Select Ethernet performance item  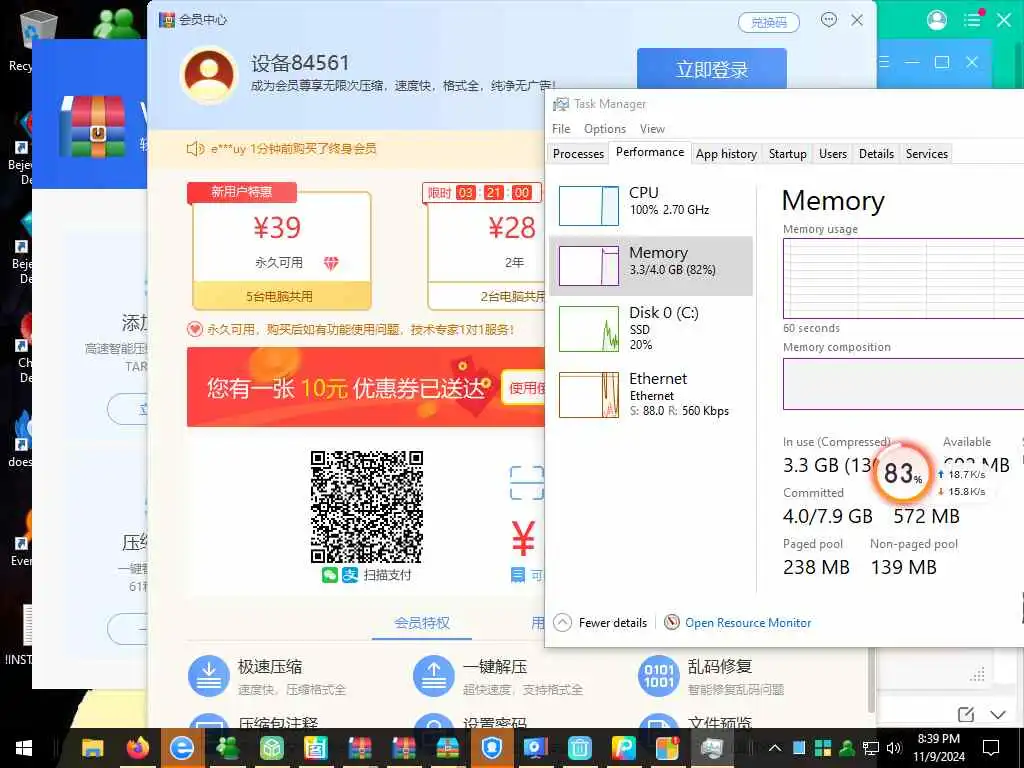(651, 394)
